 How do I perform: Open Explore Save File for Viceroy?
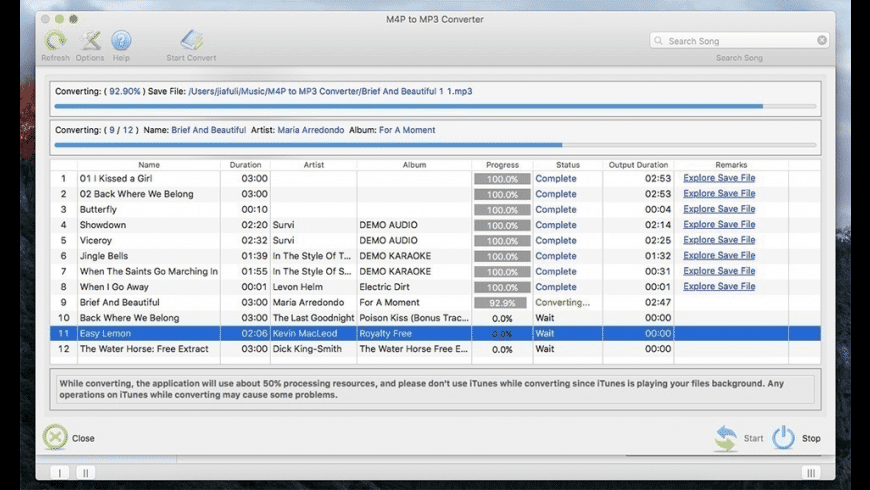click(719, 240)
